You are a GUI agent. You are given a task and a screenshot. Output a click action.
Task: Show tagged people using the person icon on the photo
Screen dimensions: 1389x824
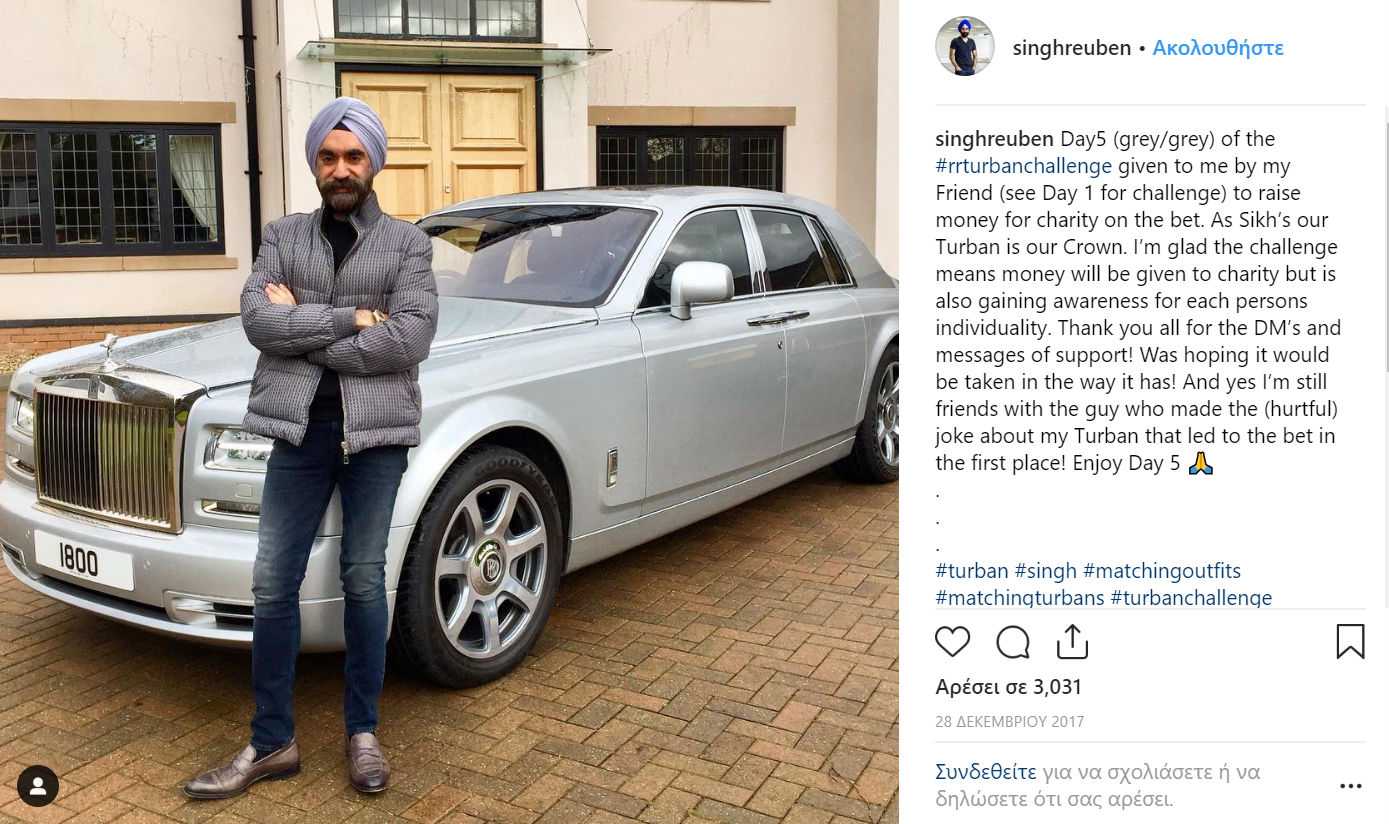tap(38, 786)
